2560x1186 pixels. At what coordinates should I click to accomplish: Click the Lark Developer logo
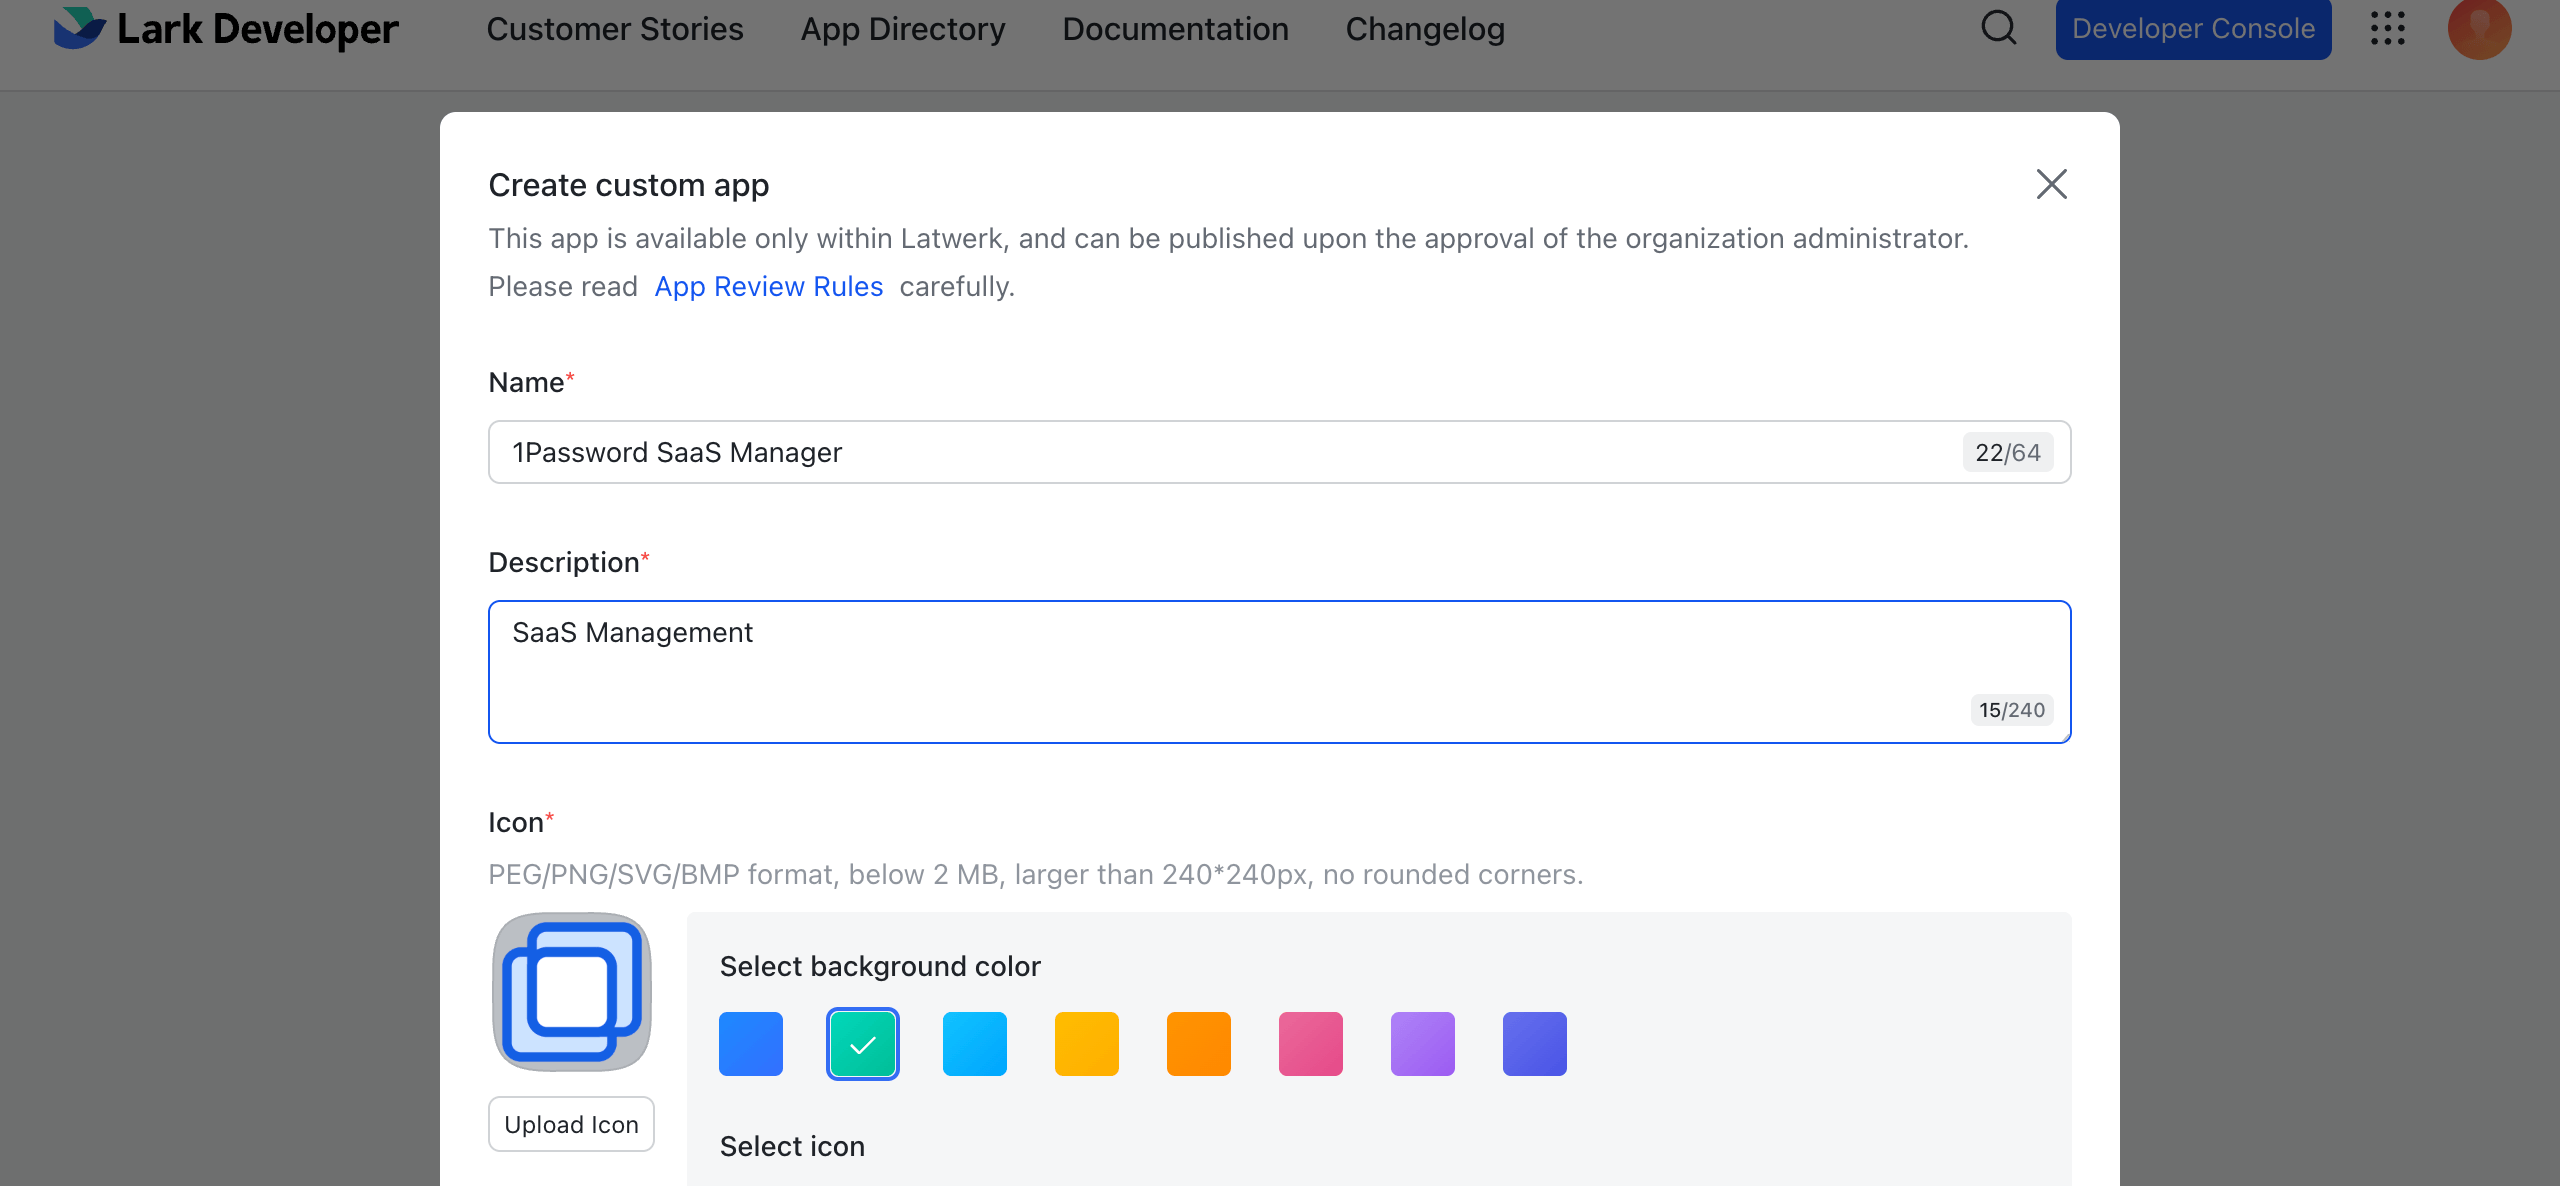(226, 29)
